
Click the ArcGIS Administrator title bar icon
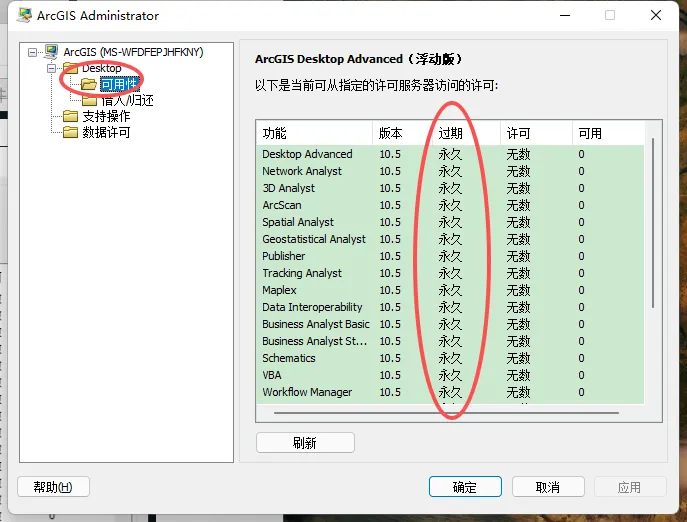click(24, 15)
